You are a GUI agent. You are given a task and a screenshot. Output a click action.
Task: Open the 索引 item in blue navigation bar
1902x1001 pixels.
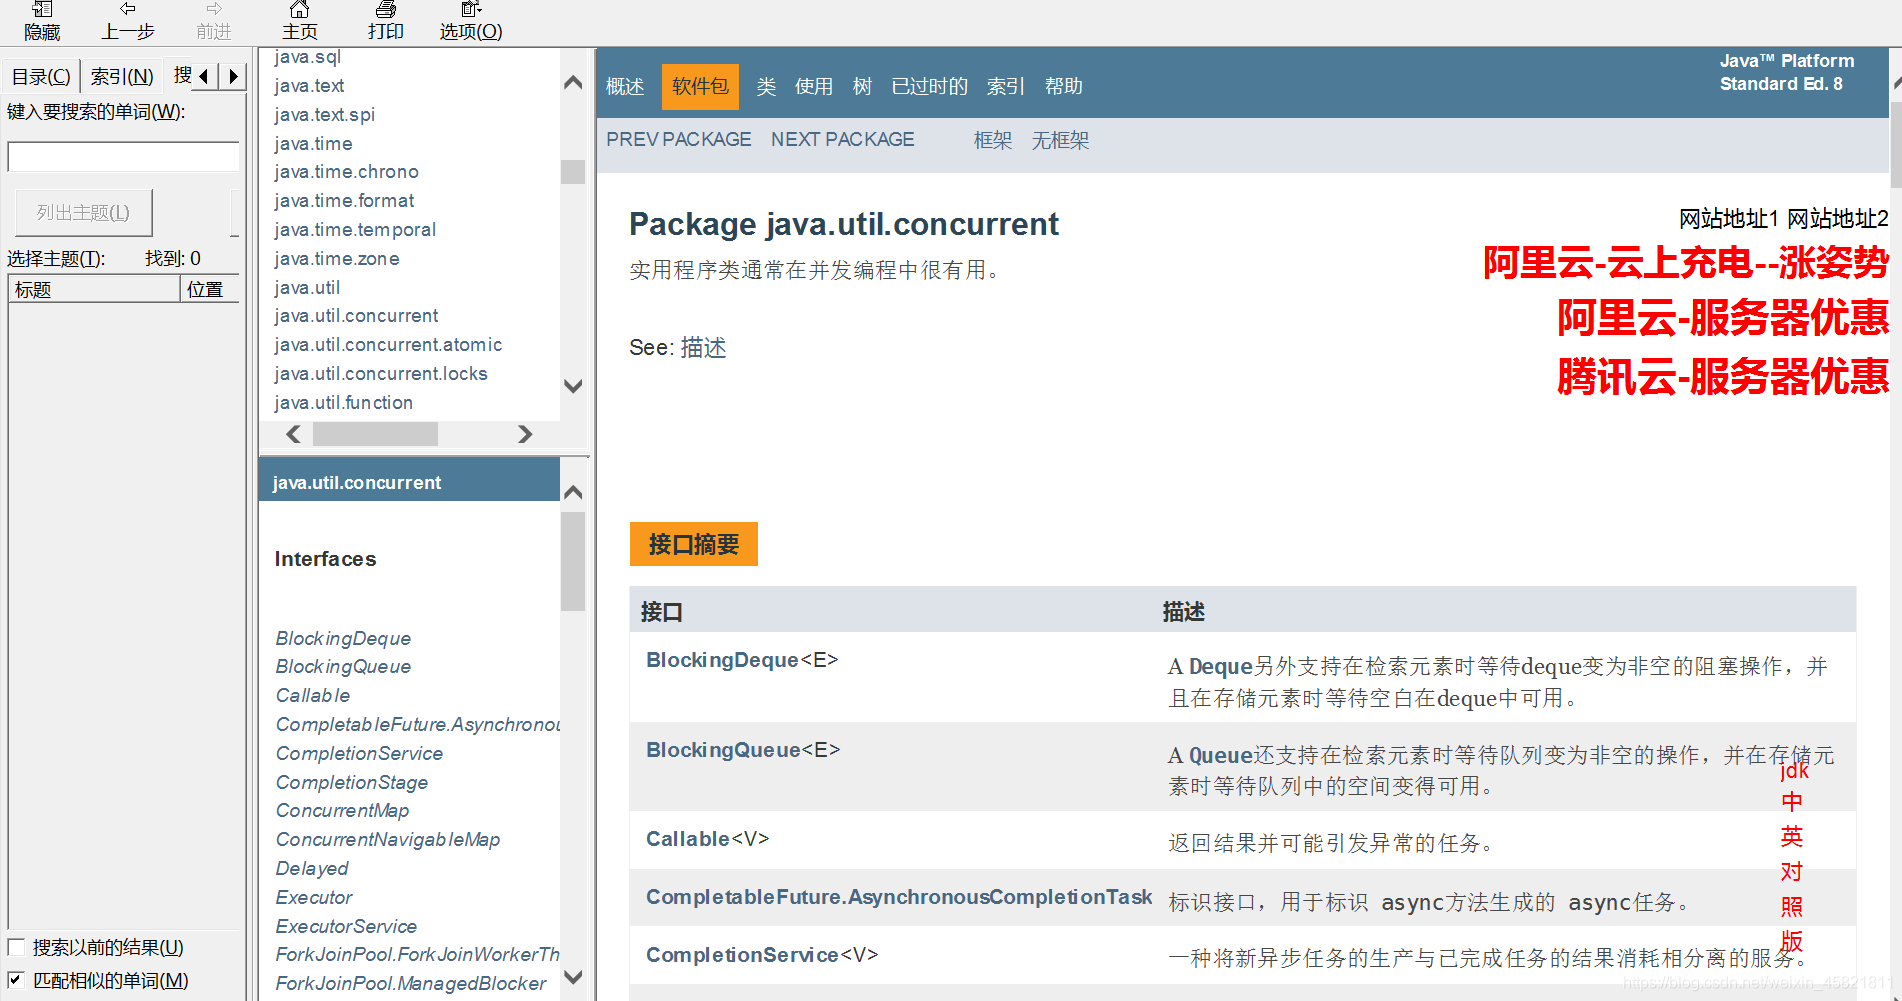pyautogui.click(x=1005, y=87)
